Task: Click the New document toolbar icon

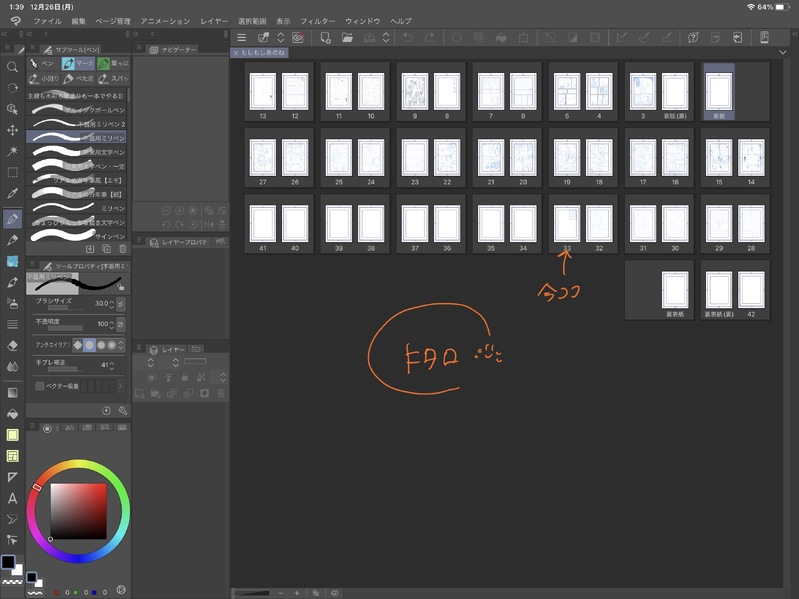Action: coord(325,38)
